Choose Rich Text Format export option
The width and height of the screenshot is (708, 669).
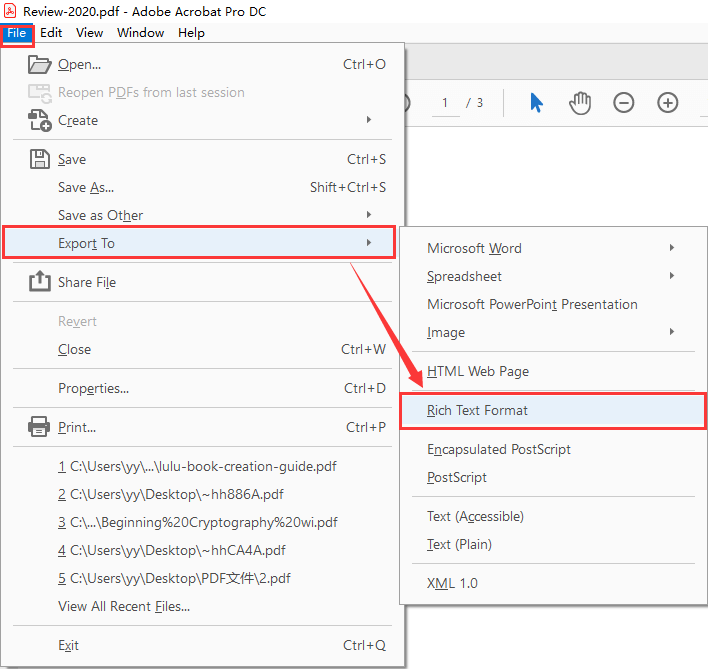(478, 411)
